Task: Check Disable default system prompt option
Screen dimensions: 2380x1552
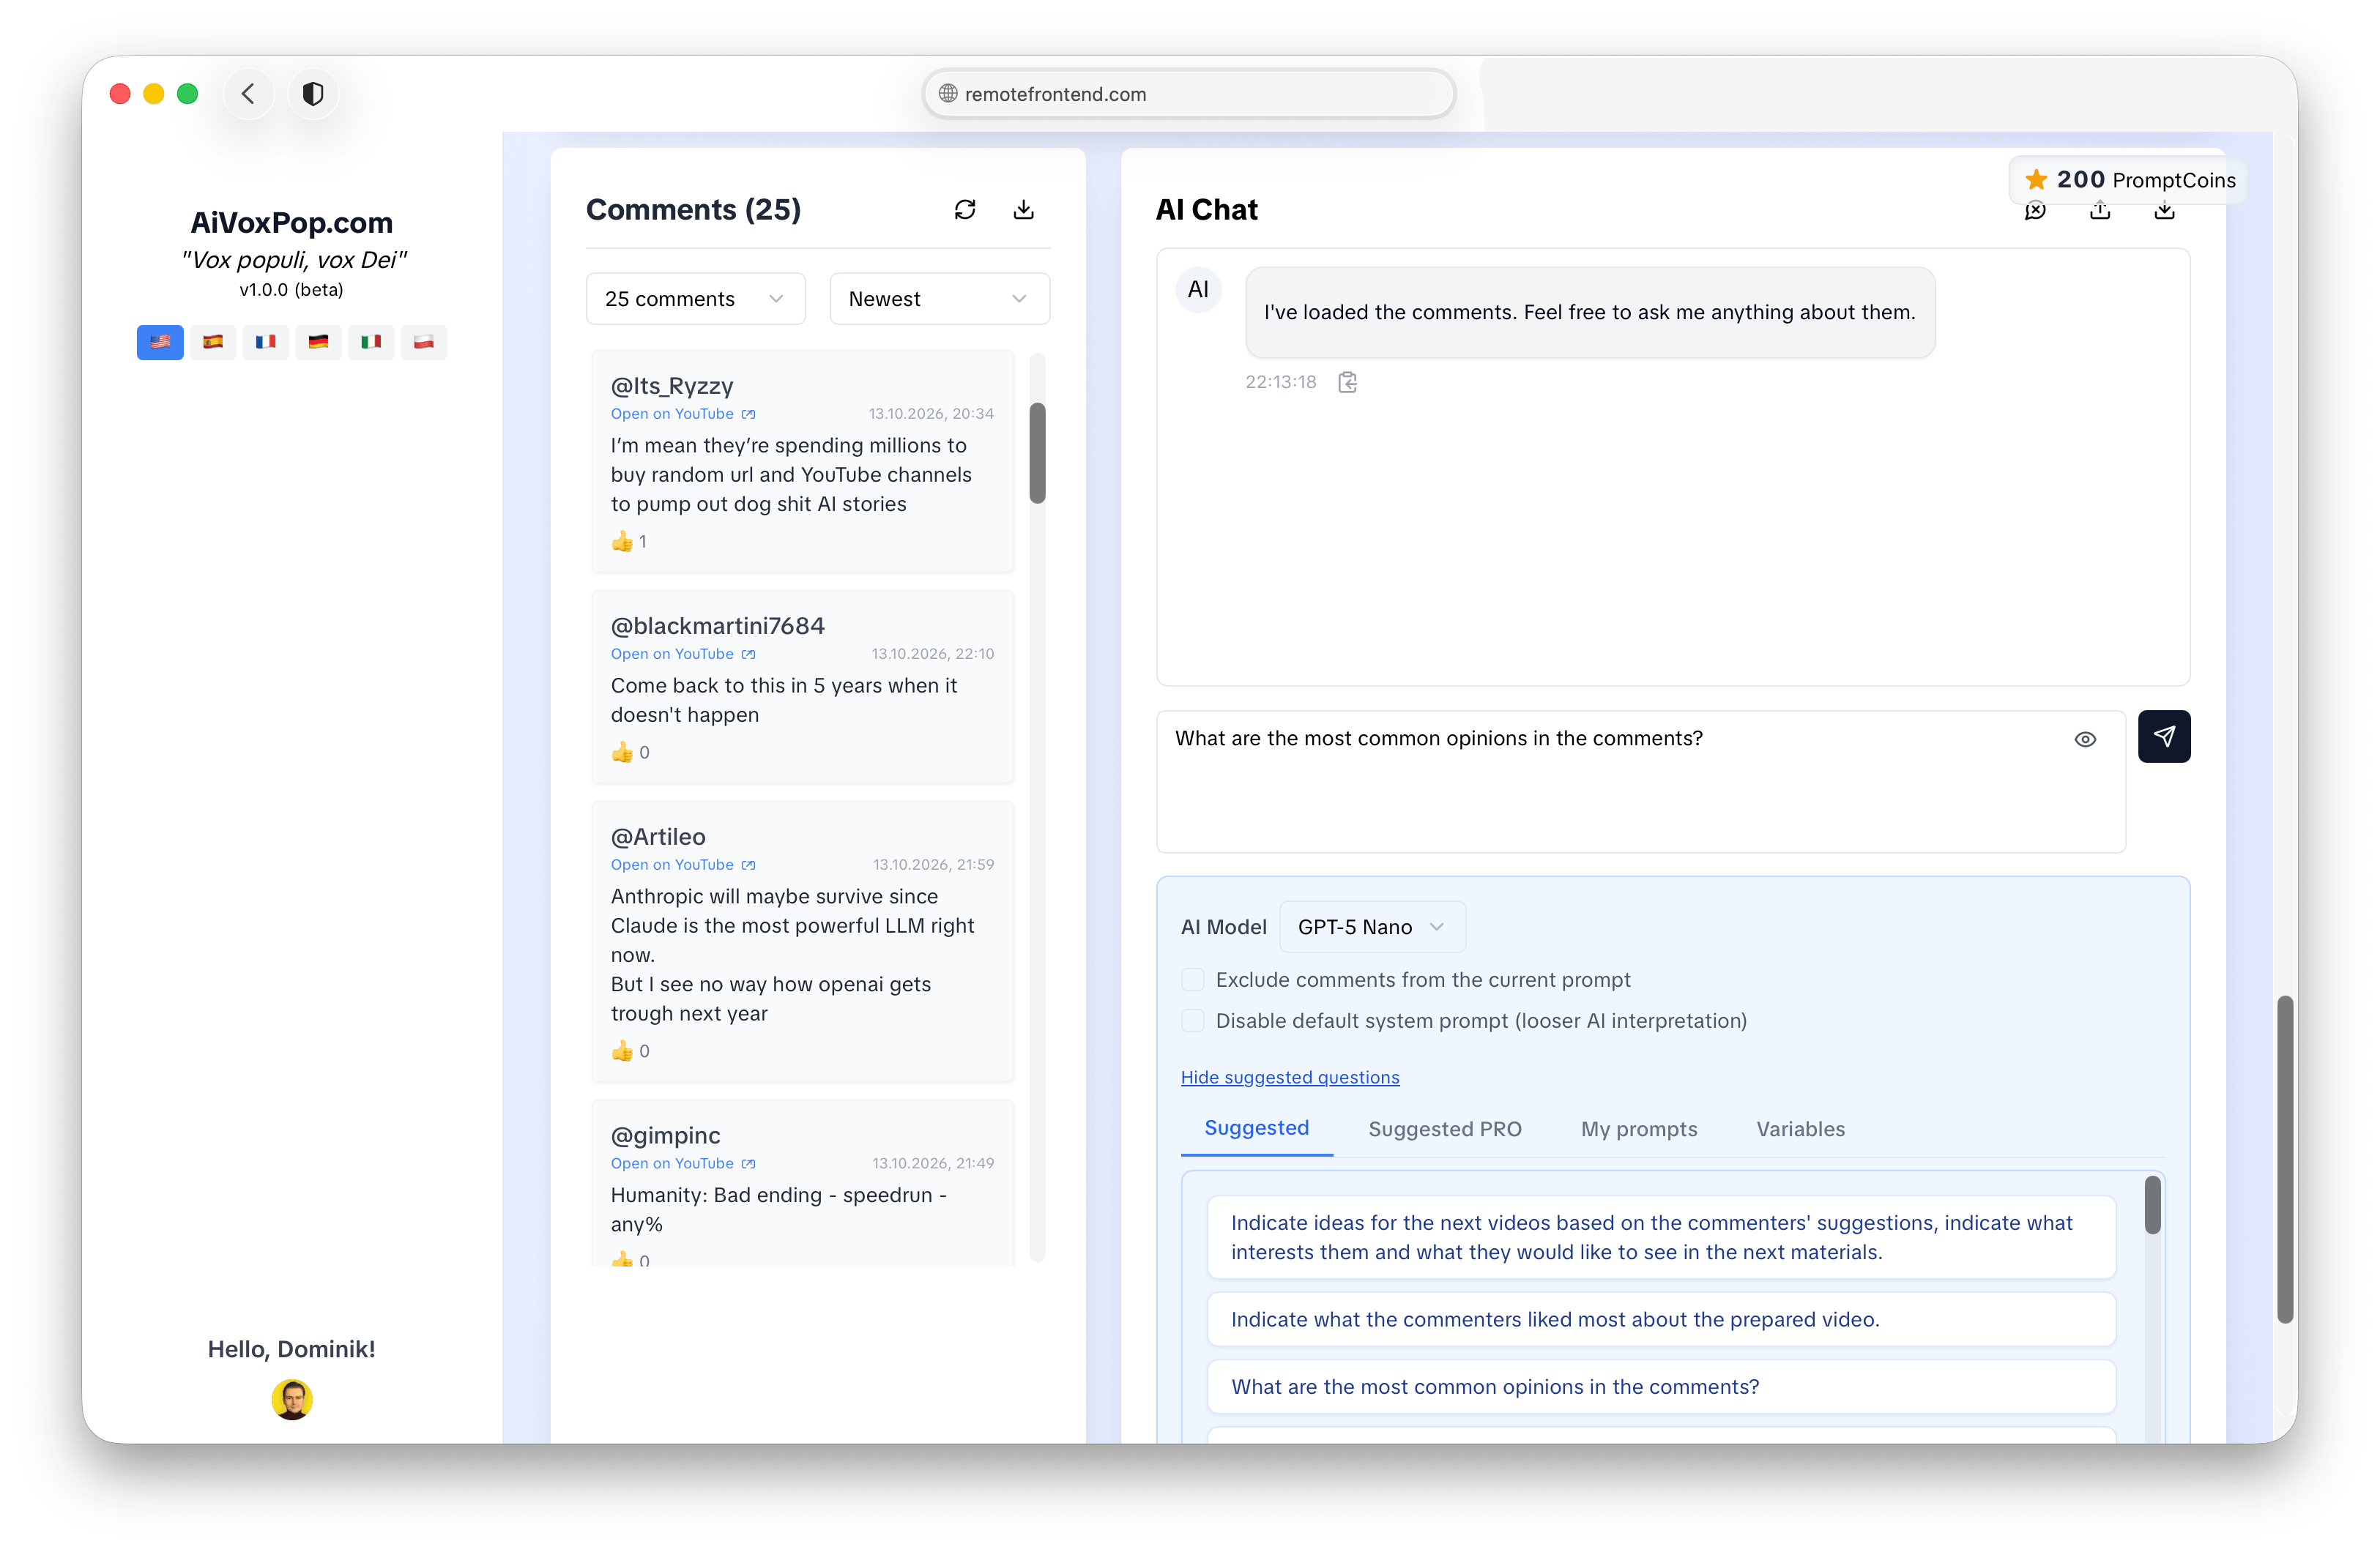Action: [x=1192, y=1021]
